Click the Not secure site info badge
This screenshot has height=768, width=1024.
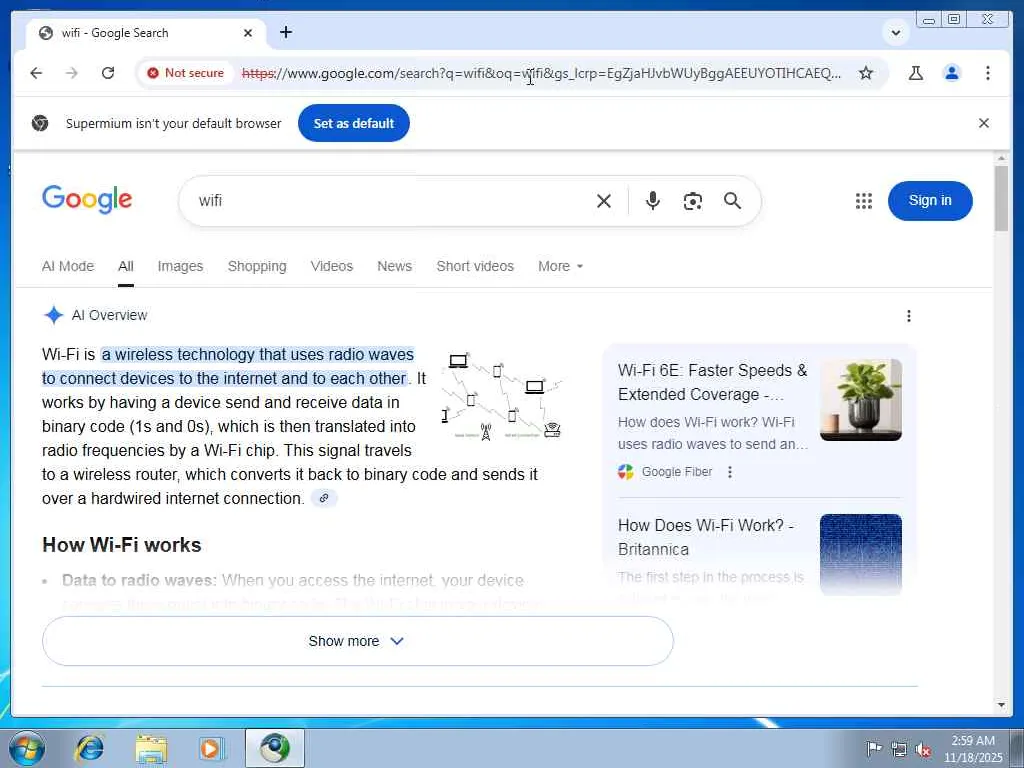click(185, 73)
